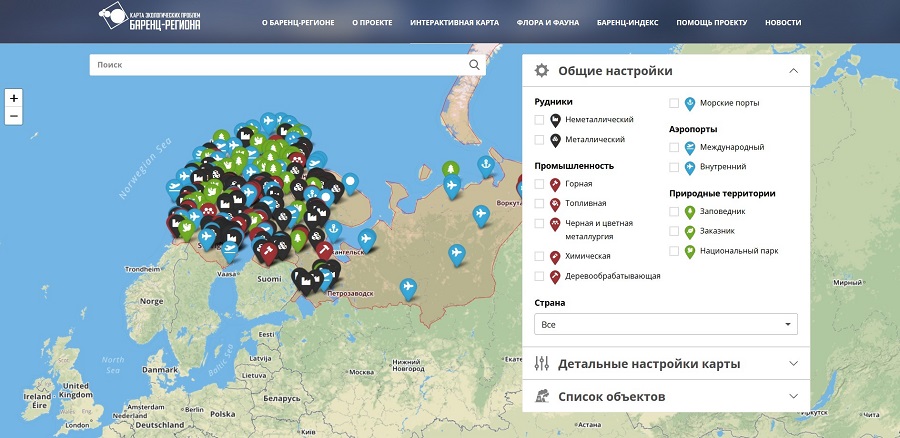
Task: Click the Деревообрабатывающая legend icon
Action: click(555, 277)
